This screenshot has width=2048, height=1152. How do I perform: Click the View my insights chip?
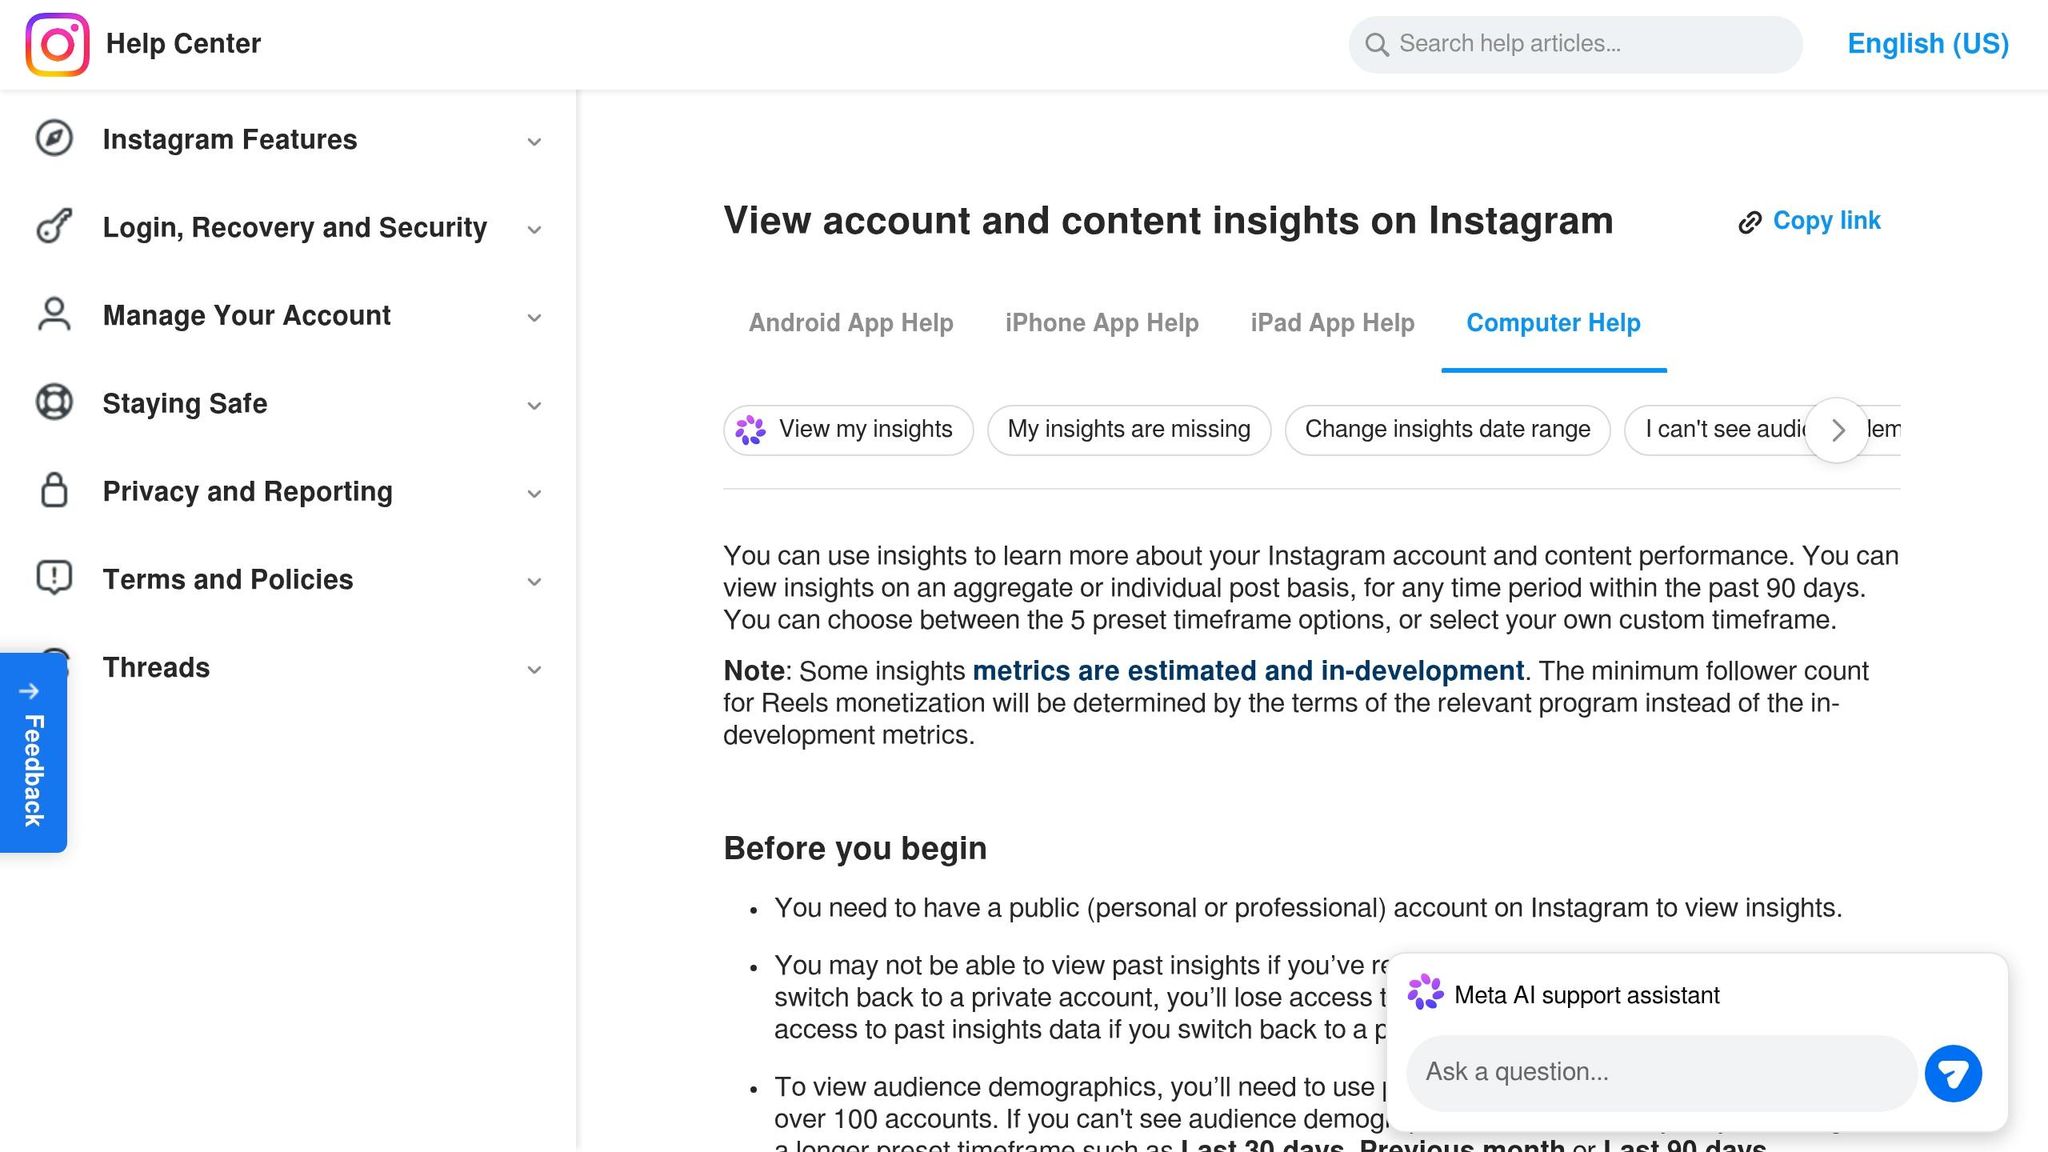tap(848, 430)
